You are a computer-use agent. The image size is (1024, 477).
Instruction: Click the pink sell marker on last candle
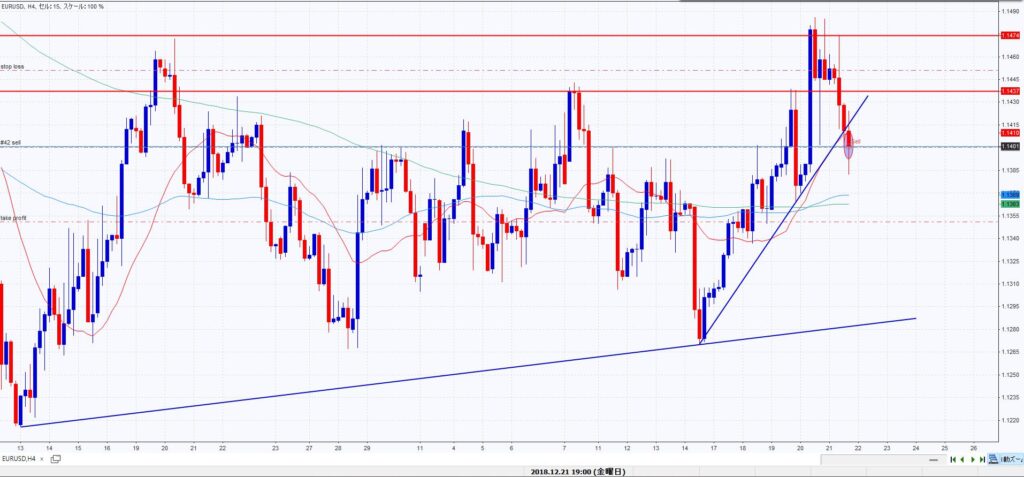point(850,150)
